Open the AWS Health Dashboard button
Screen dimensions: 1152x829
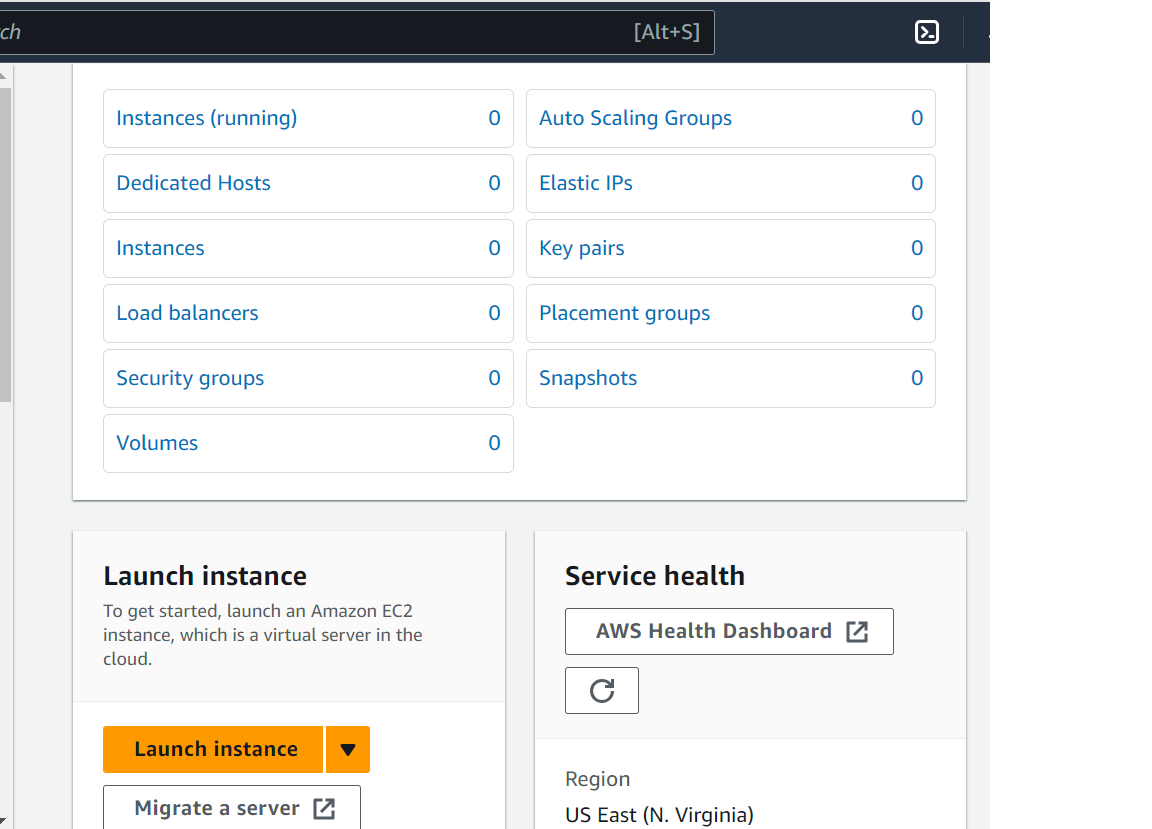[x=729, y=631]
